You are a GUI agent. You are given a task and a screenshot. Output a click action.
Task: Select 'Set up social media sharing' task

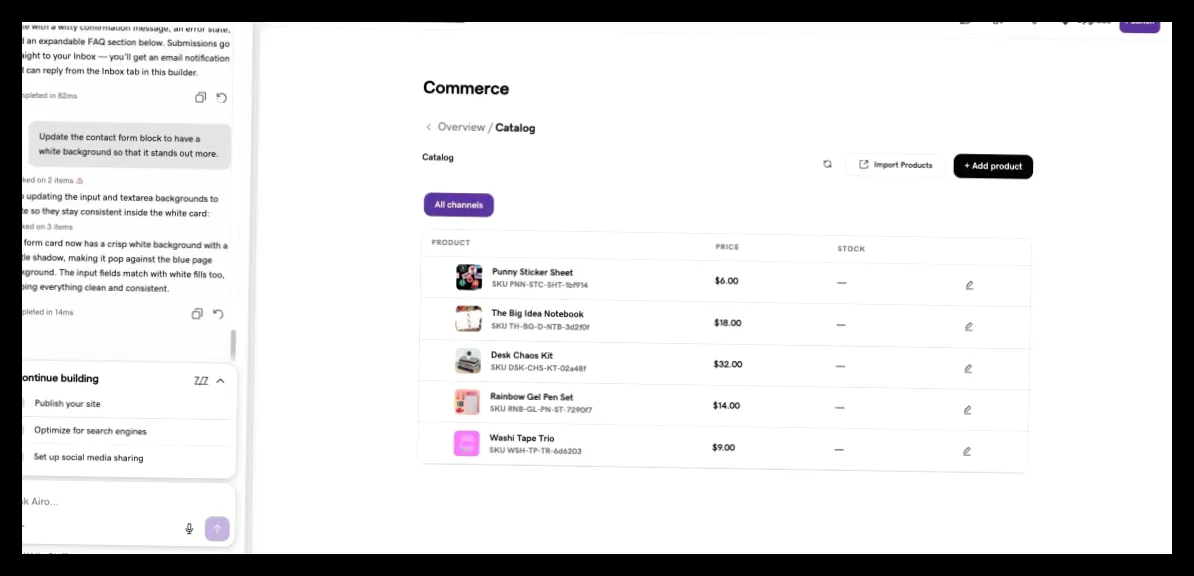pos(88,458)
